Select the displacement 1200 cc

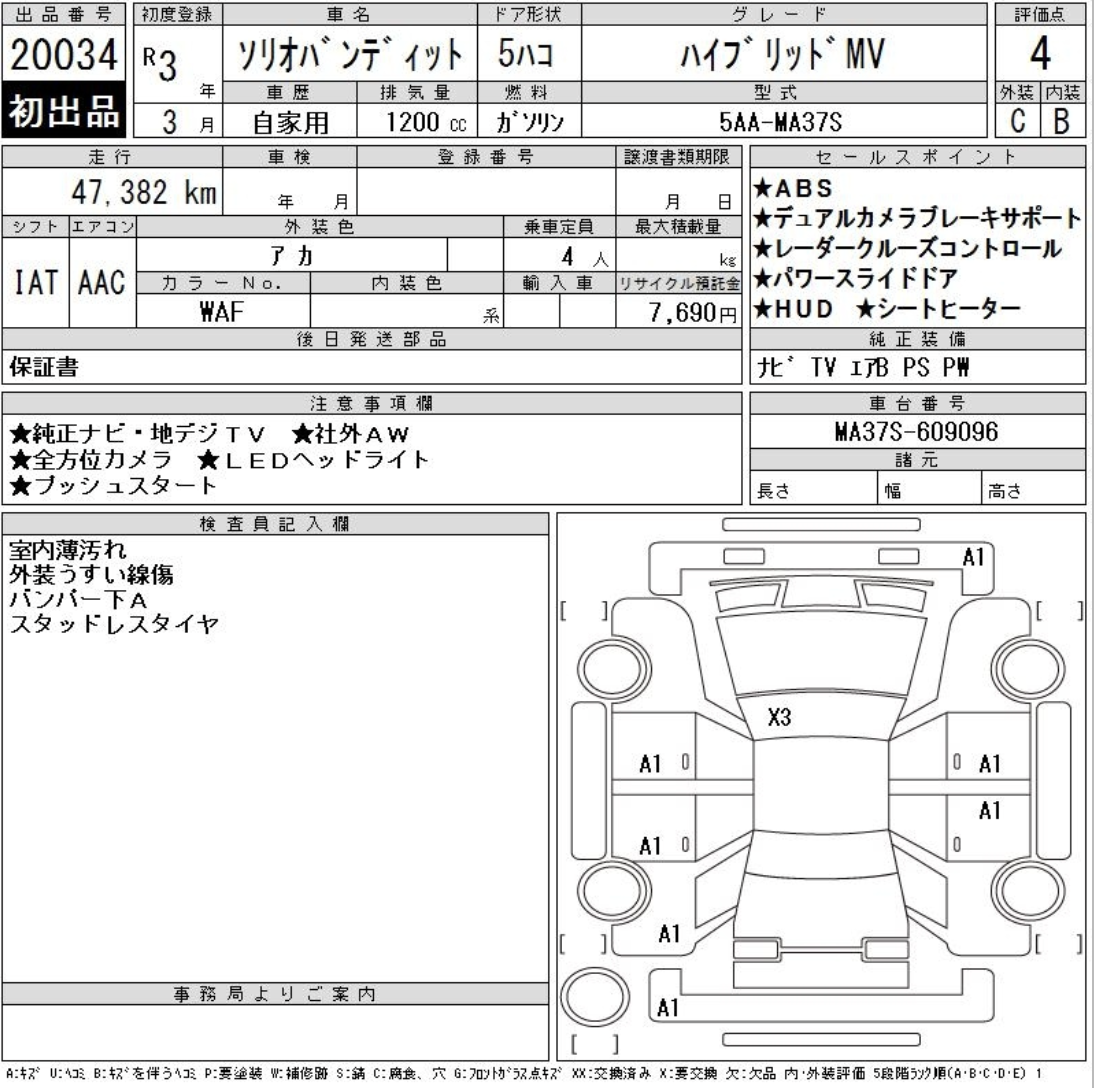tap(426, 122)
